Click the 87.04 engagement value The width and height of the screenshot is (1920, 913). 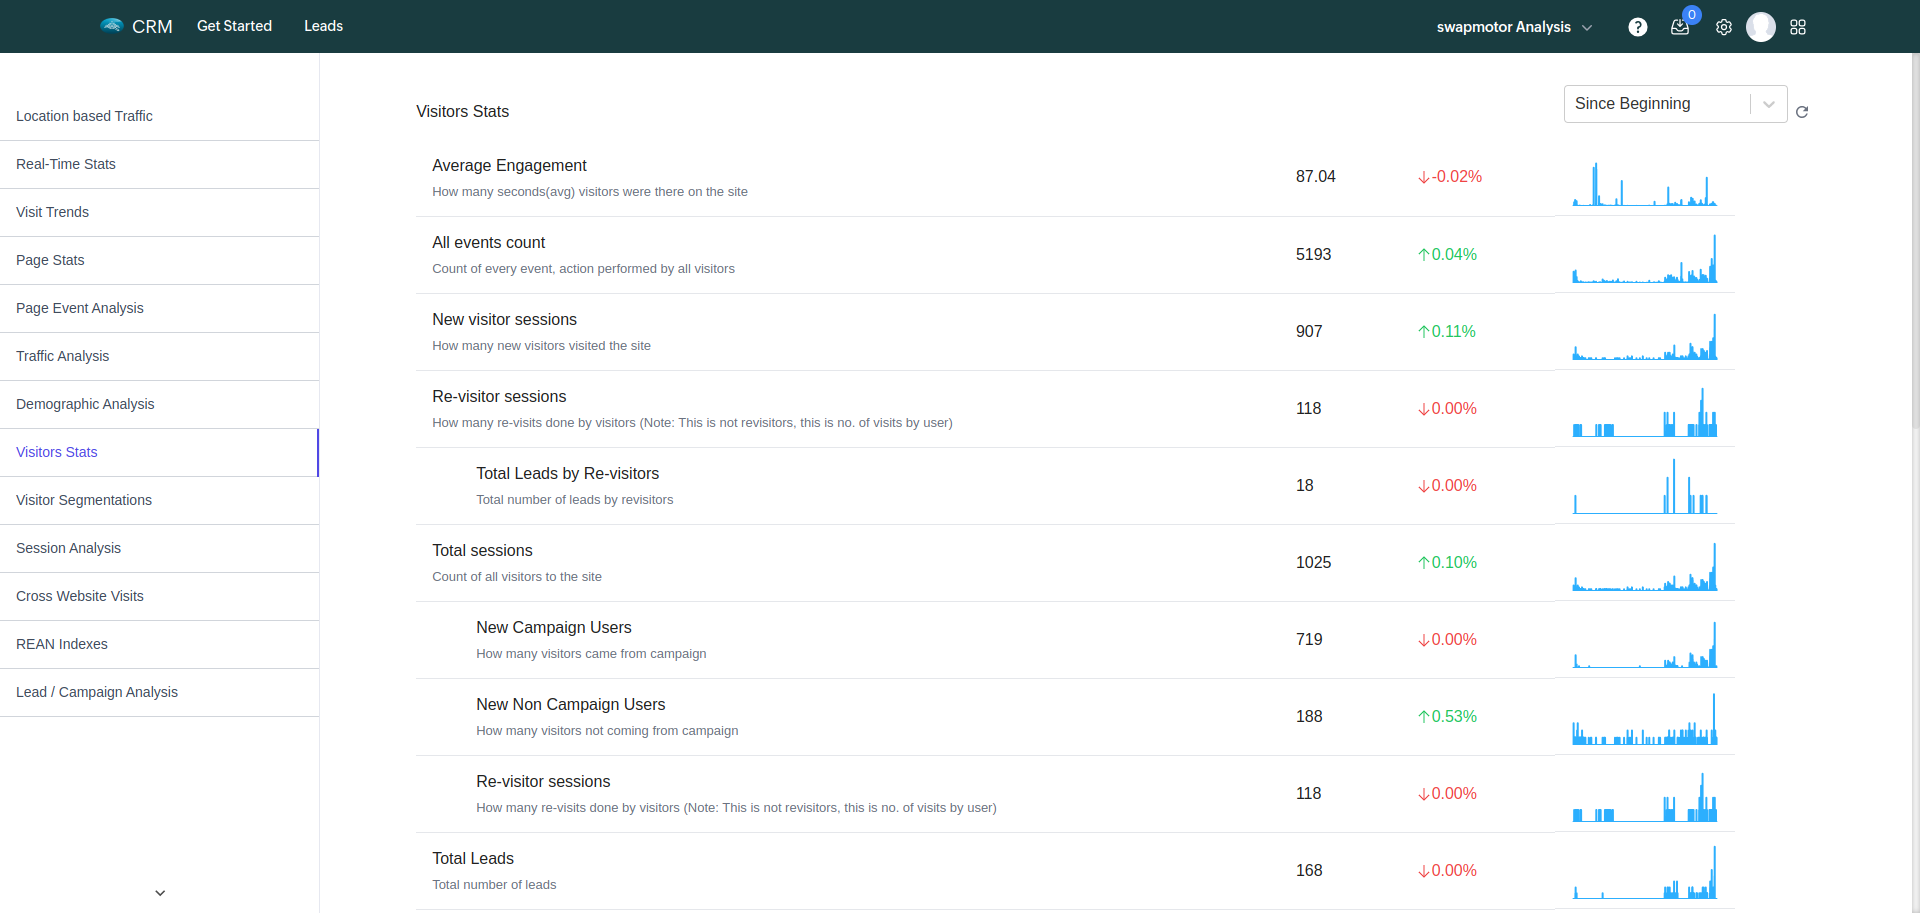(x=1315, y=176)
